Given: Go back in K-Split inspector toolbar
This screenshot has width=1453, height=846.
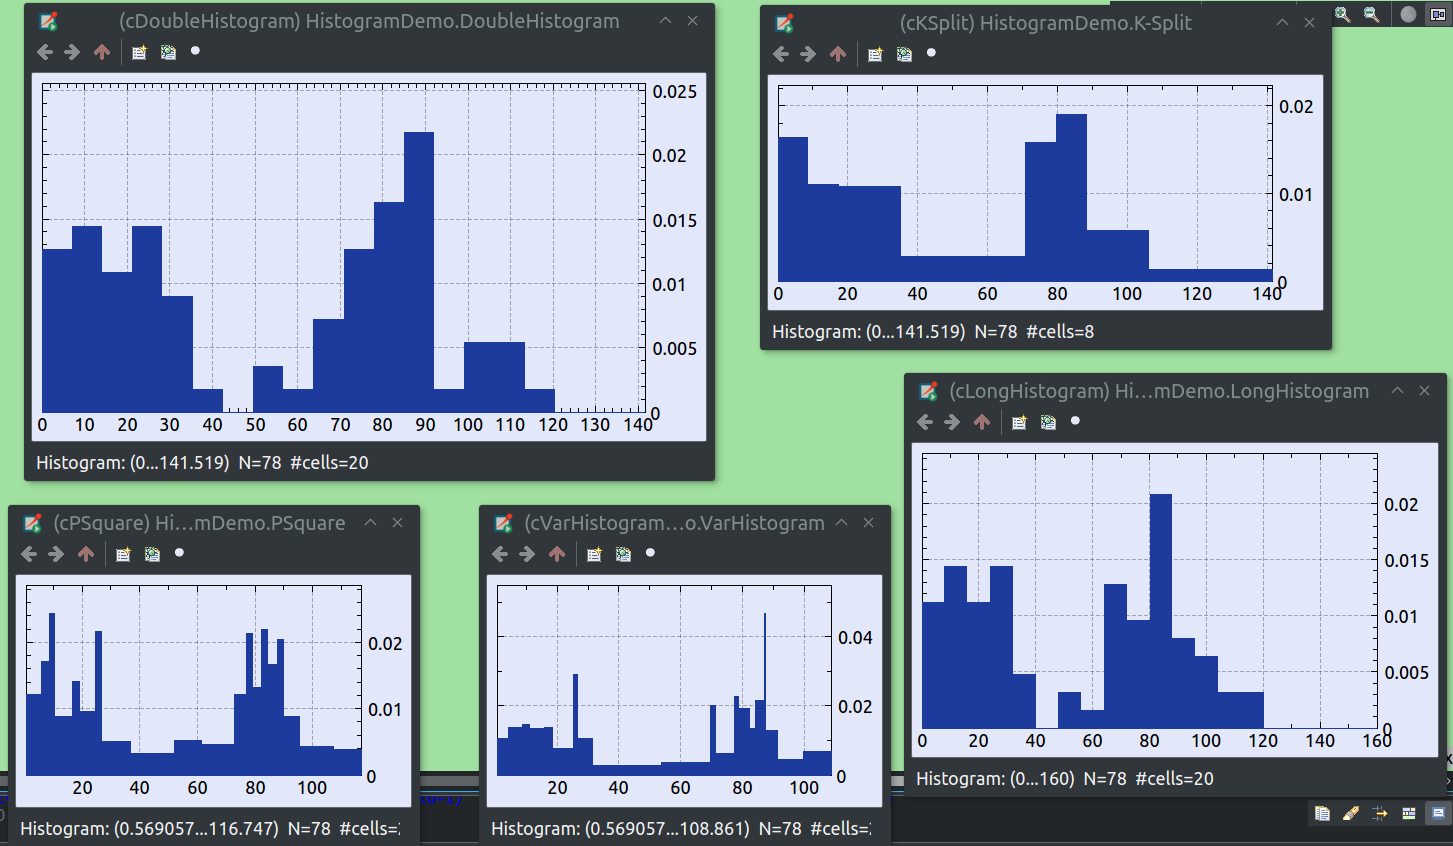Looking at the screenshot, I should pyautogui.click(x=781, y=54).
